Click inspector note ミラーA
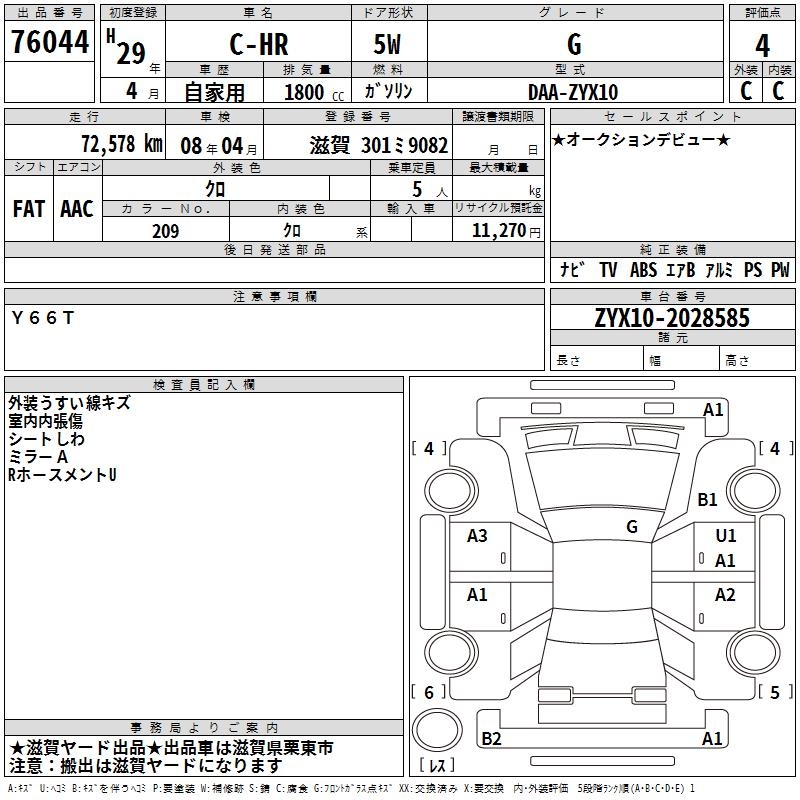Screen dimensions: 800x800 38,457
